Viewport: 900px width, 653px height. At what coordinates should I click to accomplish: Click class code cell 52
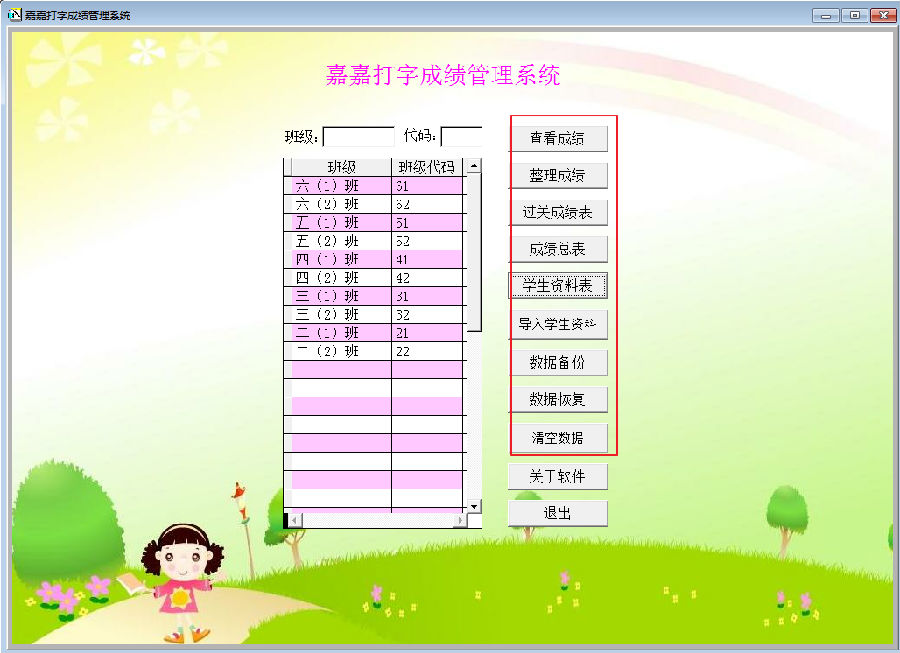coord(427,241)
